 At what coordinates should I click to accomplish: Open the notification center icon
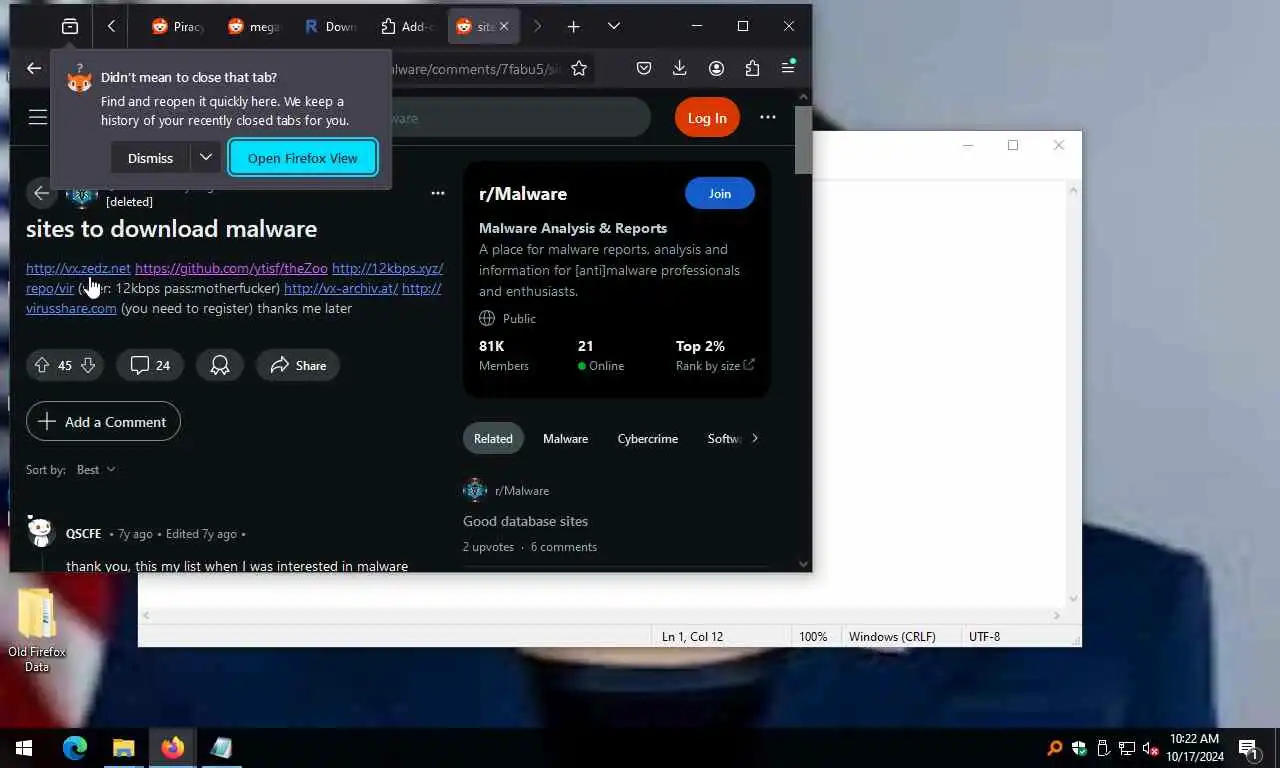1248,748
